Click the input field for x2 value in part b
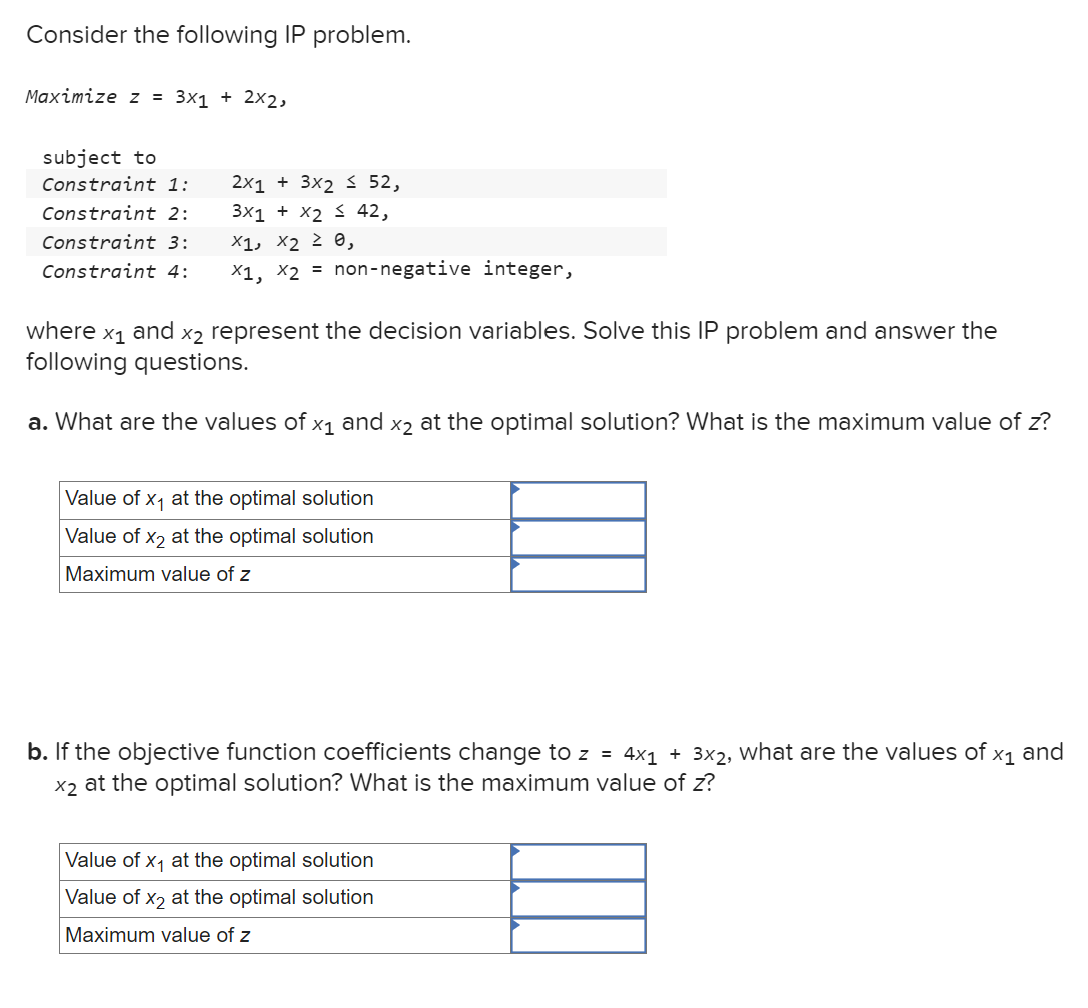 (x=580, y=898)
